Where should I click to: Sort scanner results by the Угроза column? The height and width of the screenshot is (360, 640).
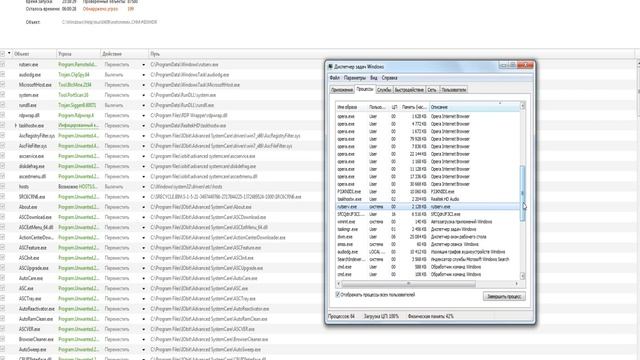click(78, 54)
